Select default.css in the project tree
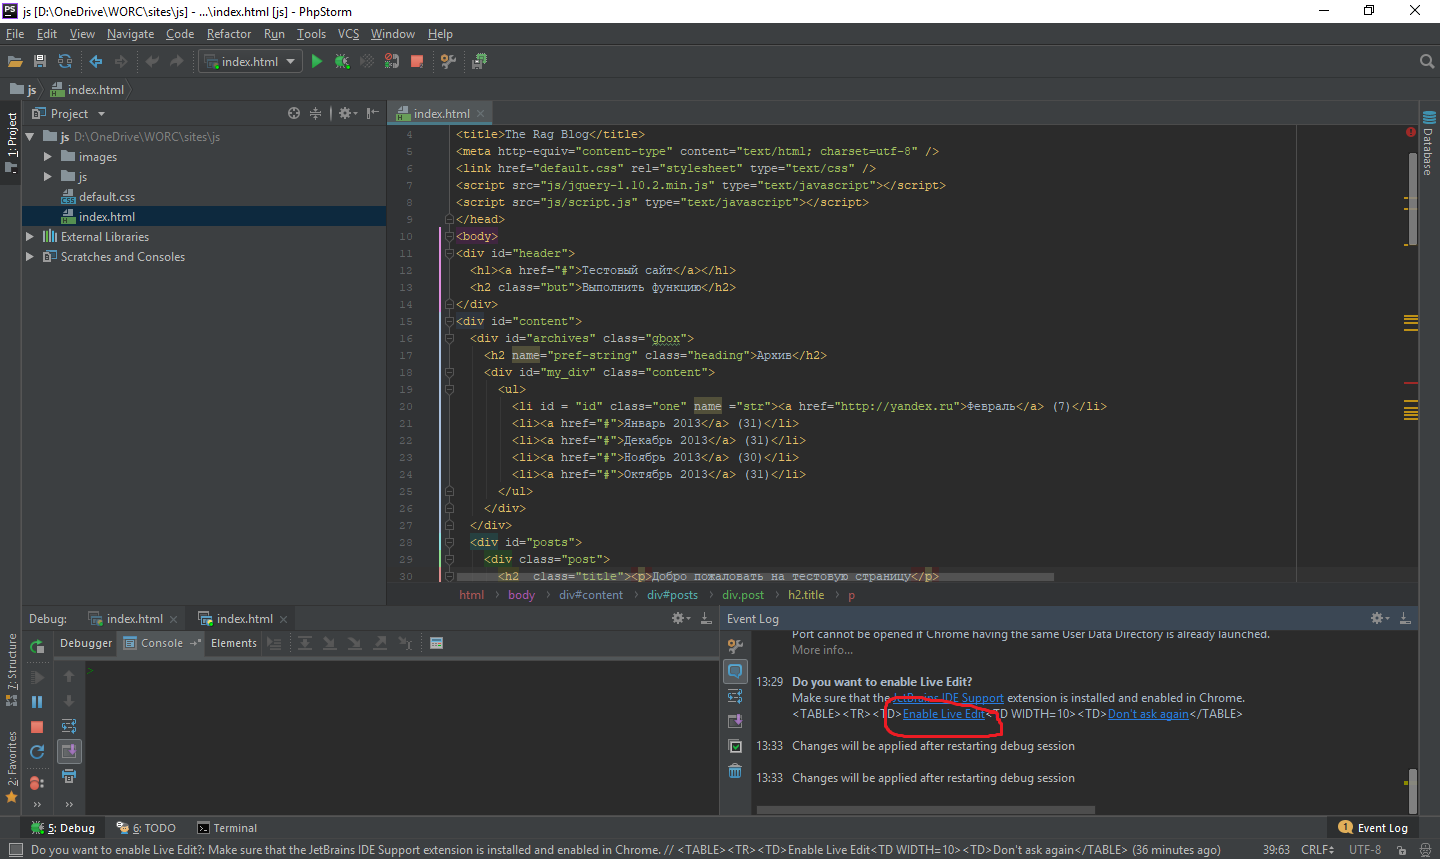Viewport: 1440px width, 859px height. point(107,197)
